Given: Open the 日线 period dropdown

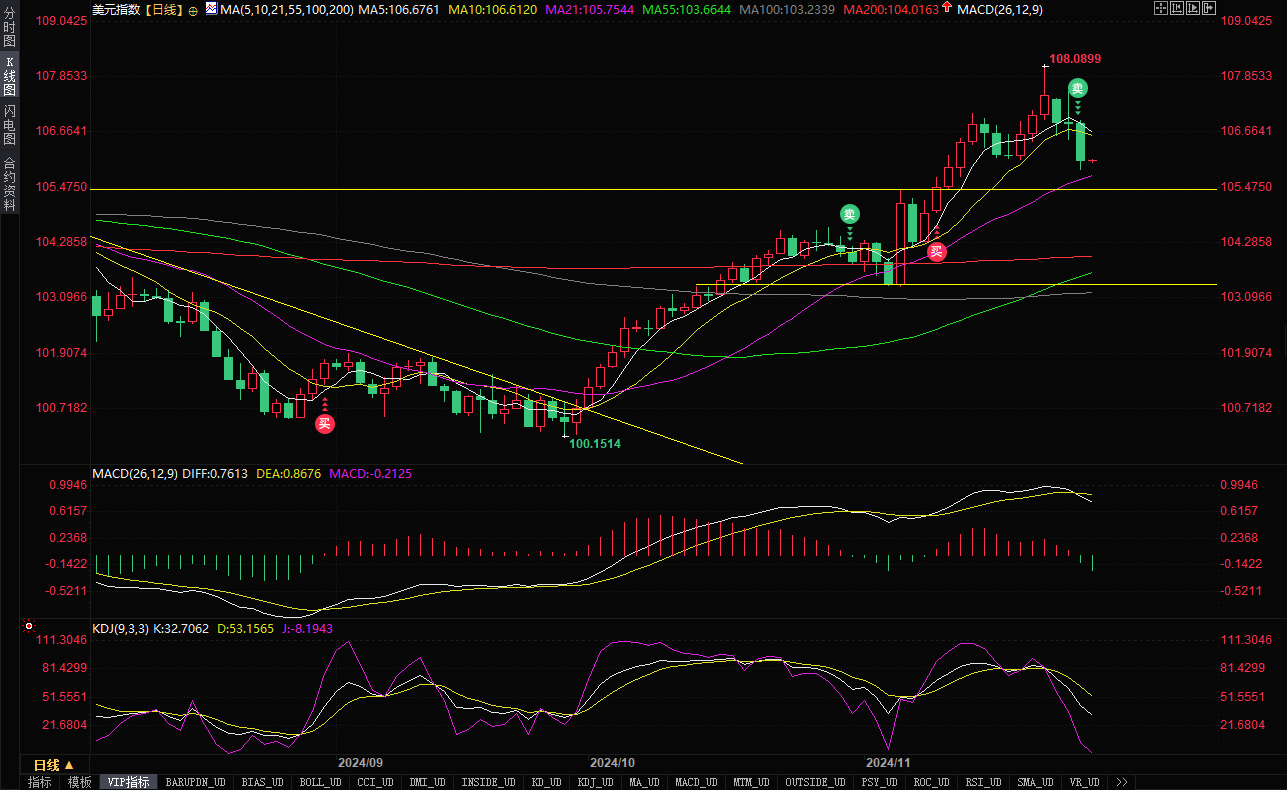Looking at the screenshot, I should tap(54, 765).
